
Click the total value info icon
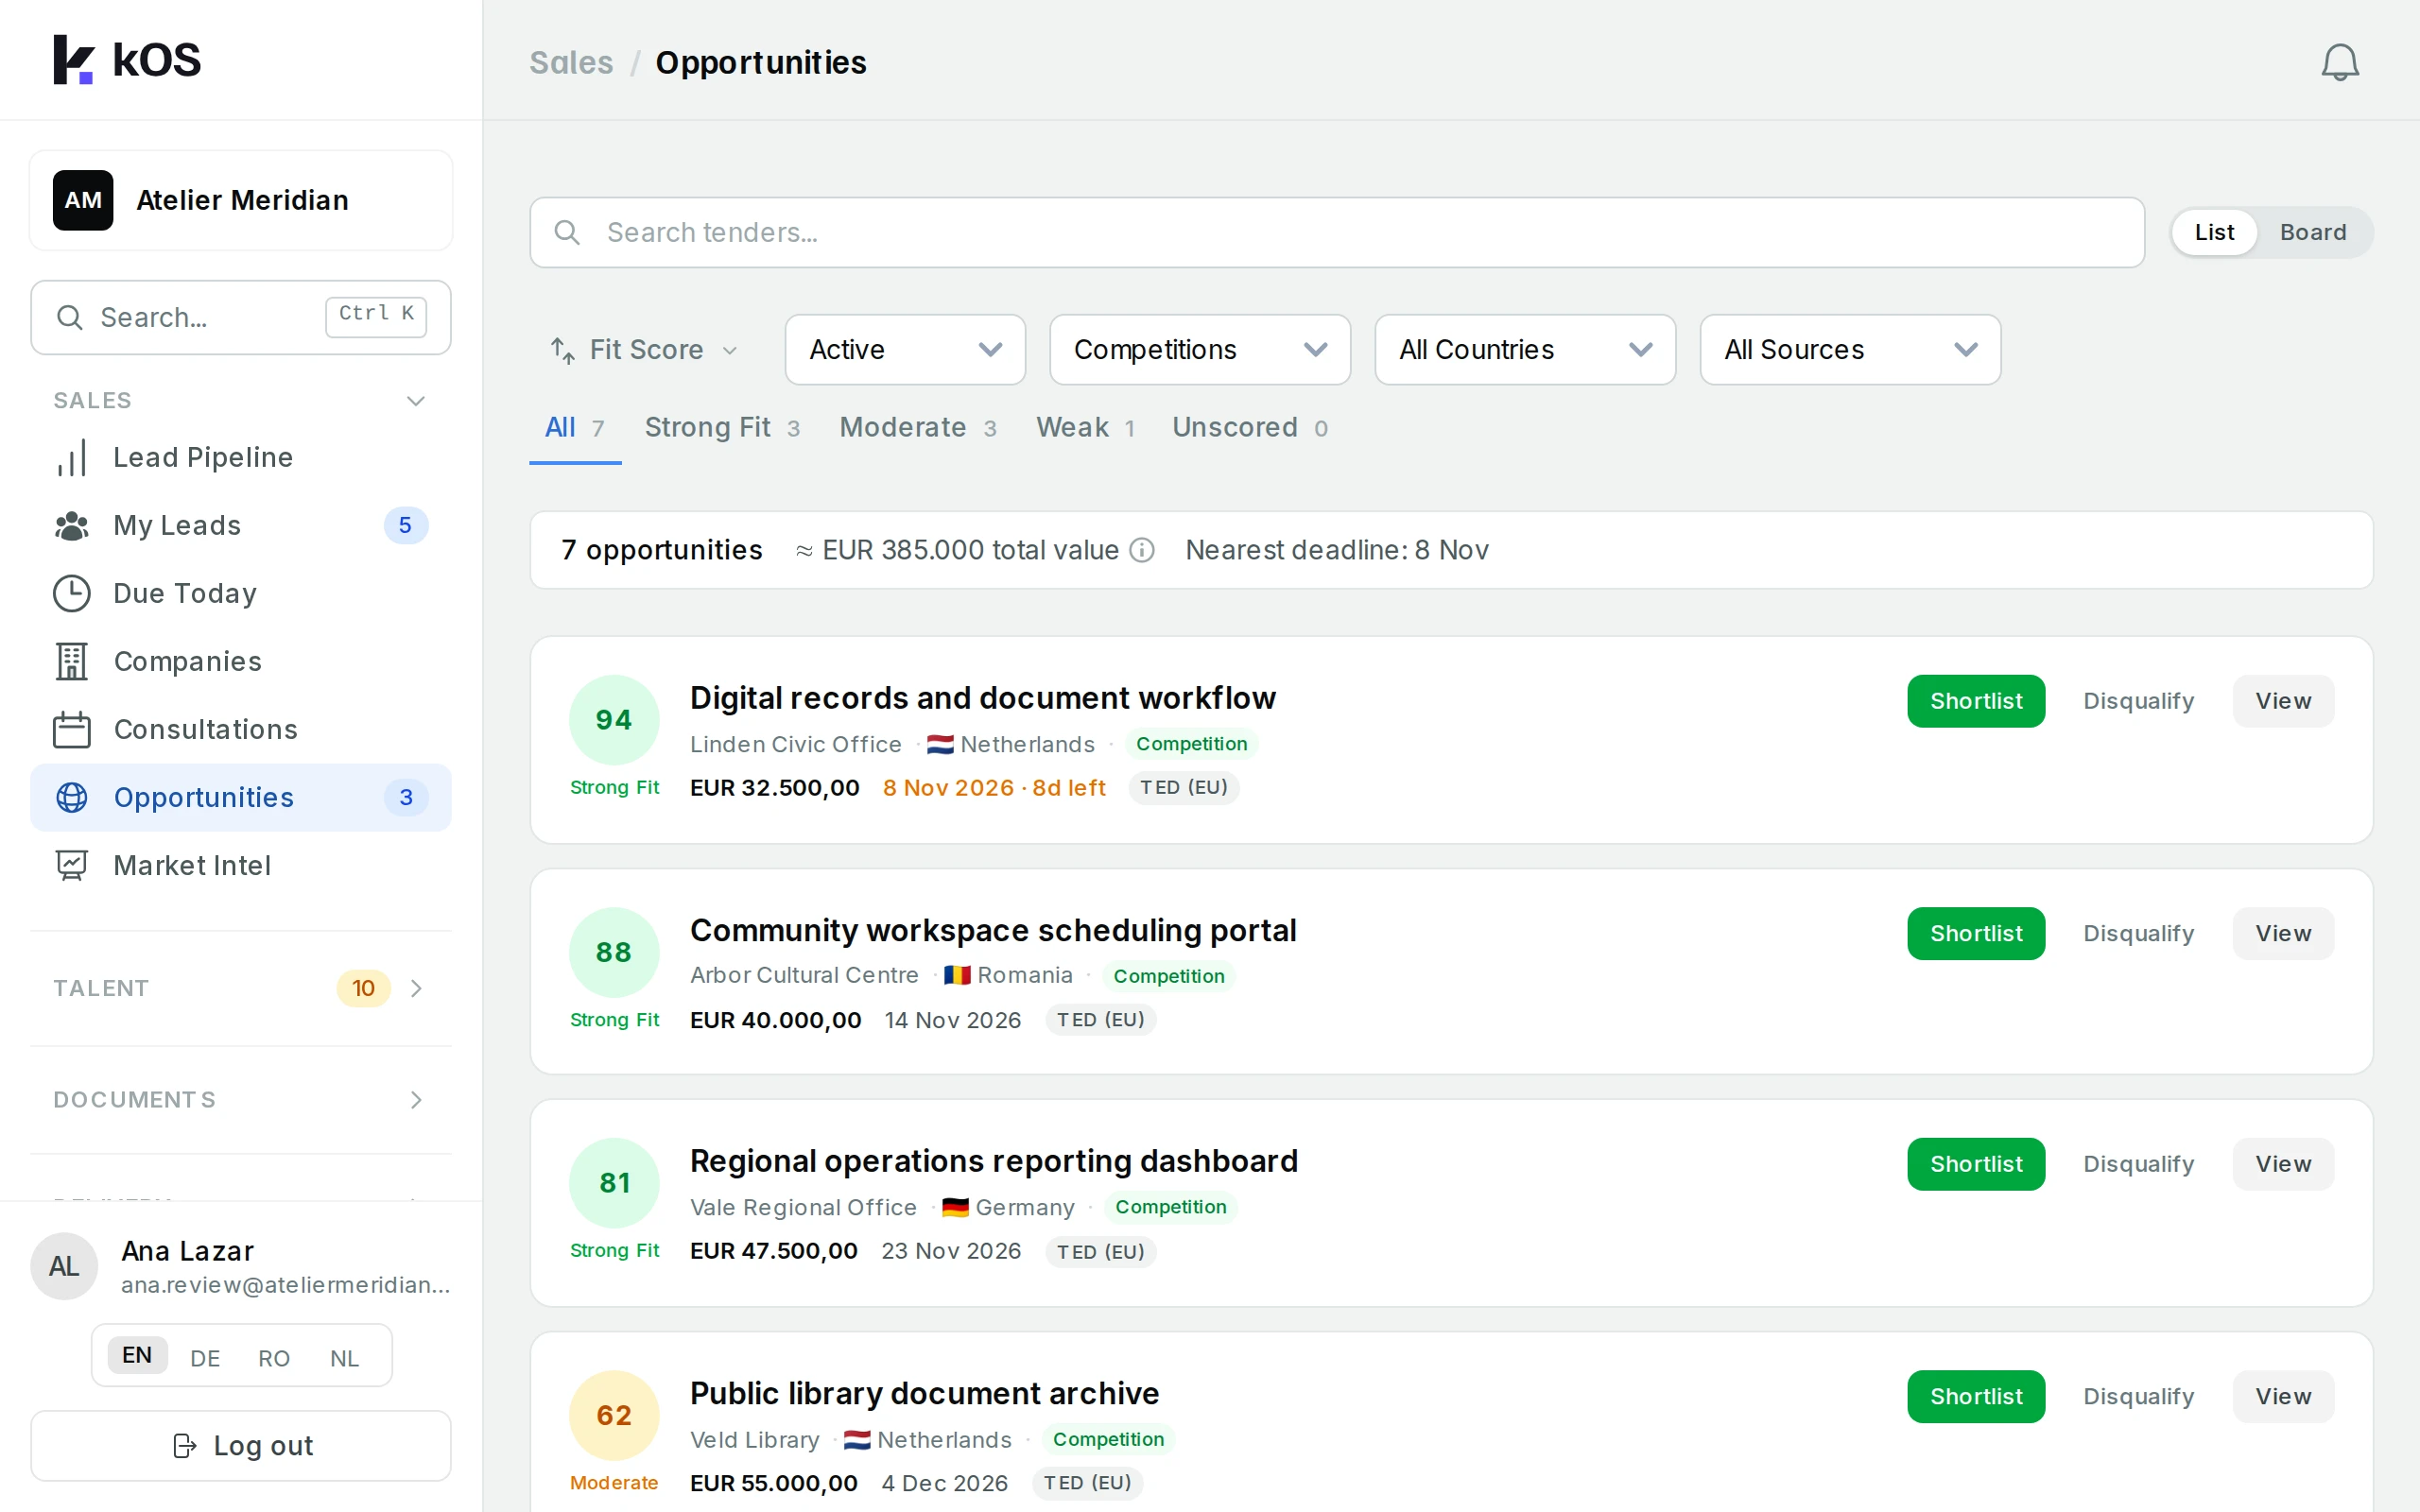tap(1142, 550)
